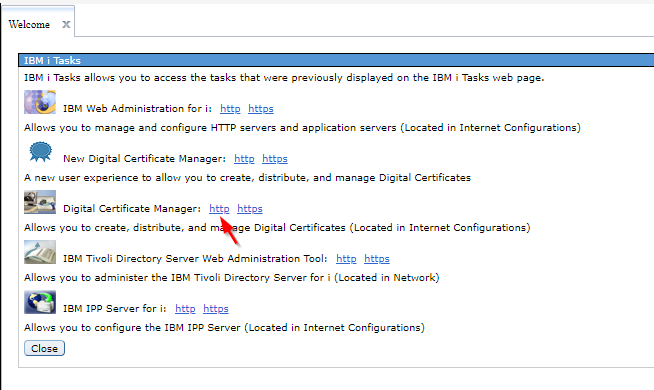Viewport: 654px width, 390px height.
Task: Open New Digital Certificate Manager https link
Action: (275, 159)
